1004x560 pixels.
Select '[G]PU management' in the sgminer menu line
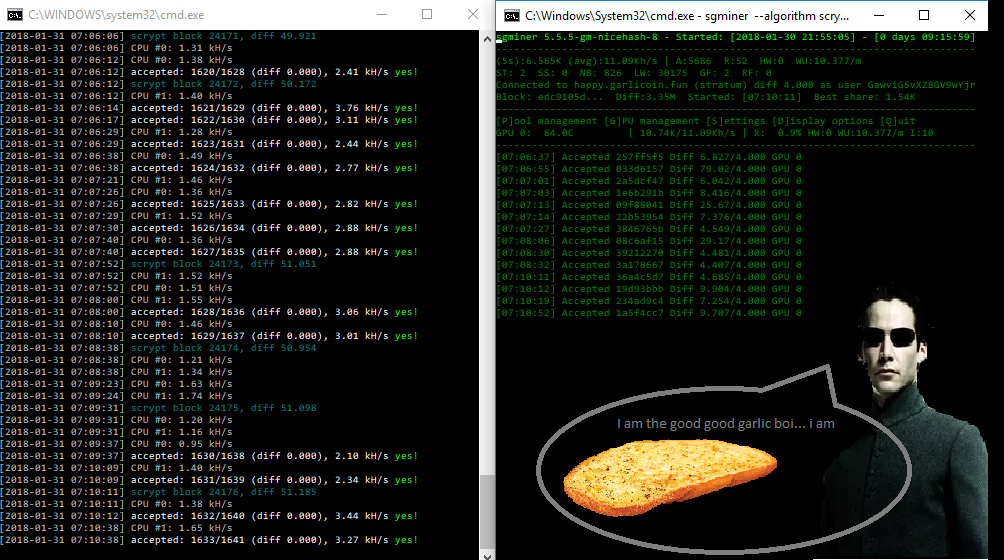(652, 121)
